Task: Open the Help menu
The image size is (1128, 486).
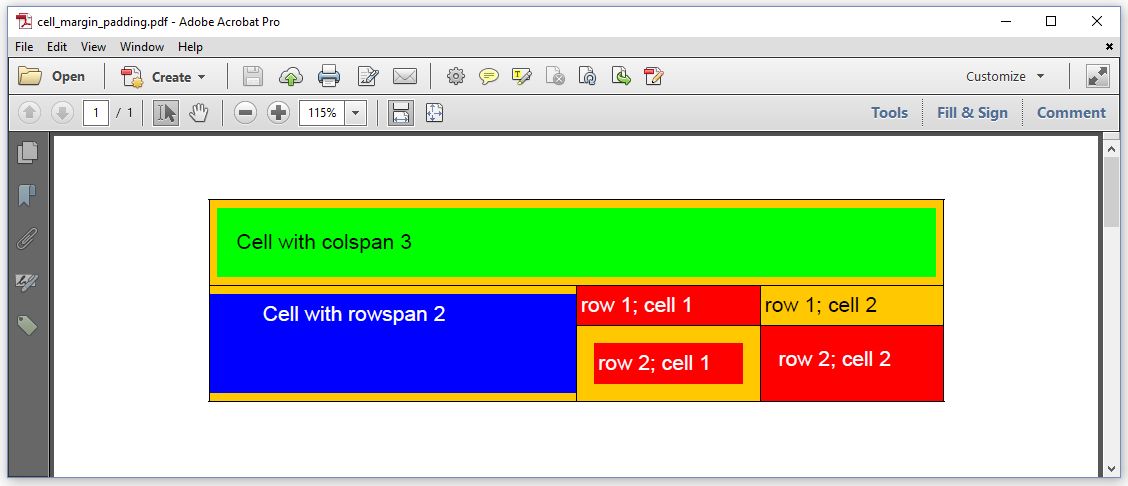Action: [x=190, y=47]
